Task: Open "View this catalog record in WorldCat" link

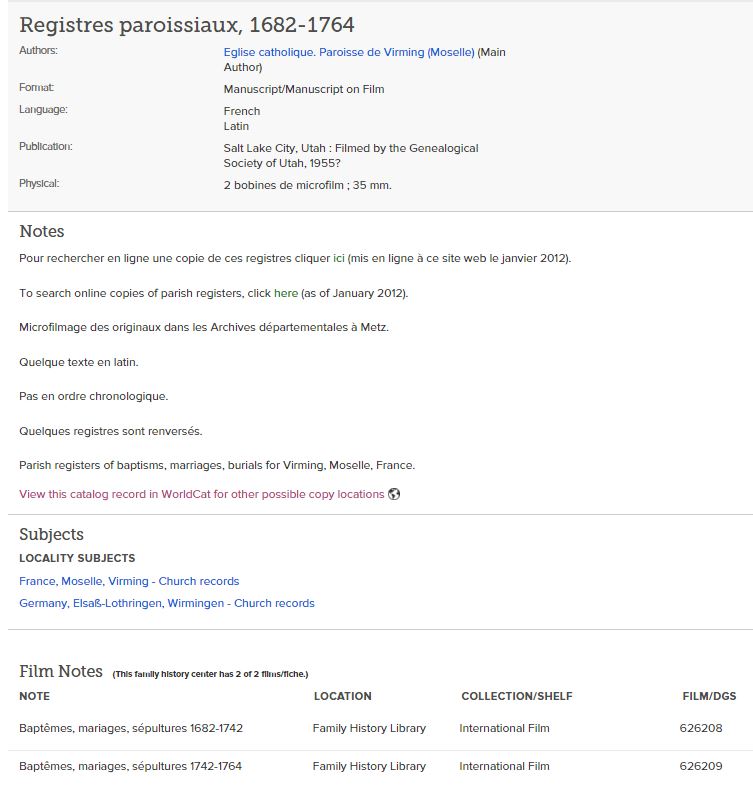Action: 201,494
